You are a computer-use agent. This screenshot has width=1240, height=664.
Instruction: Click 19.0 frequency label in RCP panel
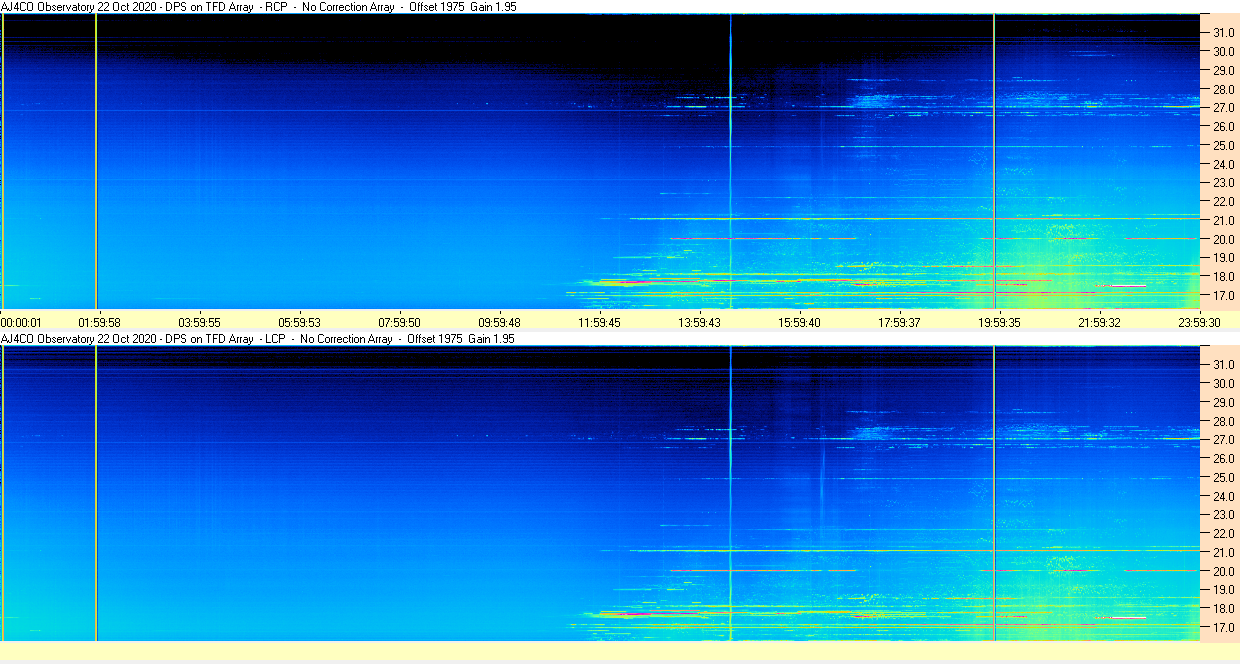1223,258
